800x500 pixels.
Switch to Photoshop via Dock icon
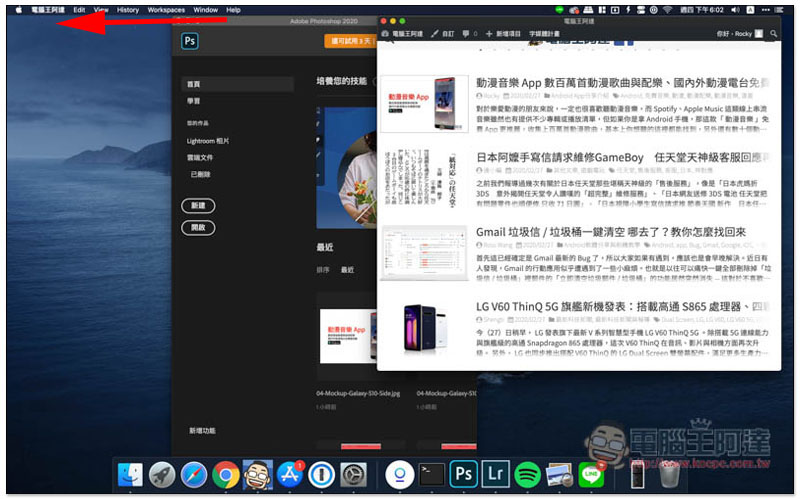pyautogui.click(x=463, y=474)
